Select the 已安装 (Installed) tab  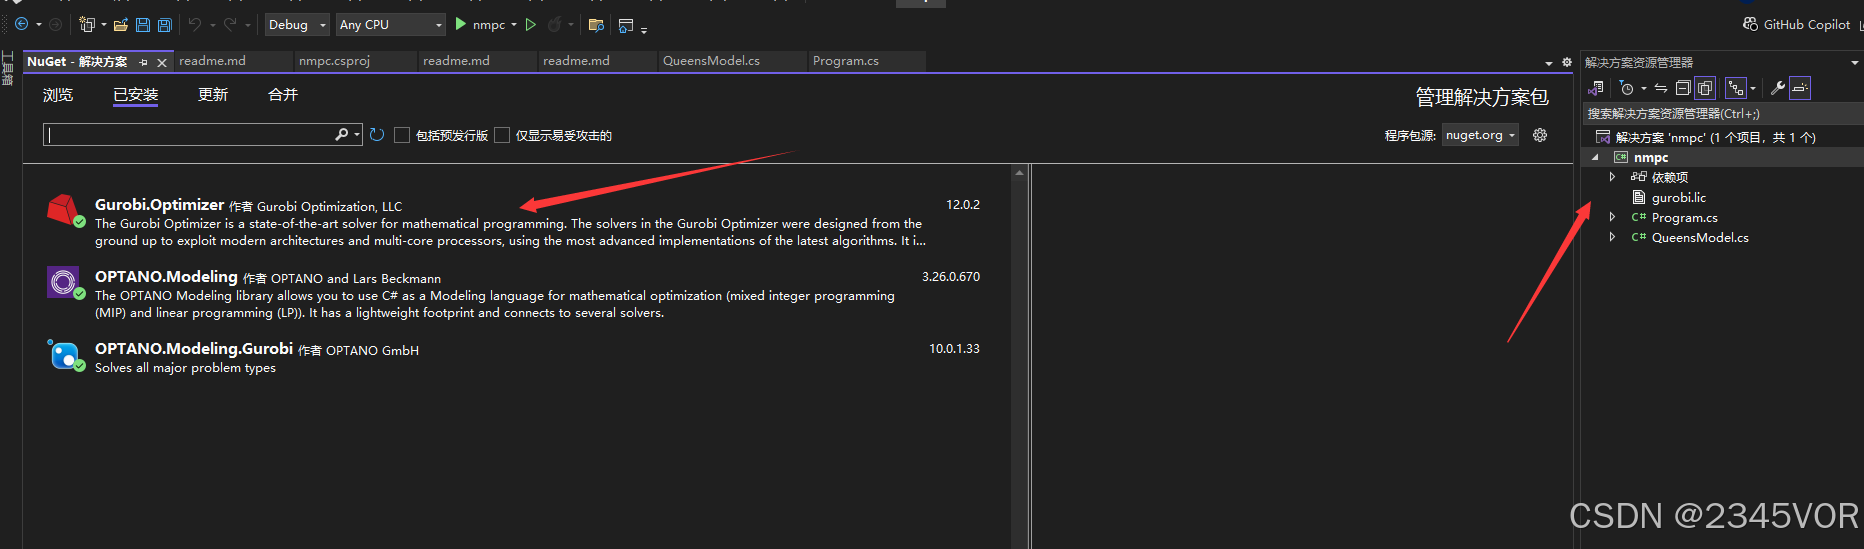(x=135, y=95)
